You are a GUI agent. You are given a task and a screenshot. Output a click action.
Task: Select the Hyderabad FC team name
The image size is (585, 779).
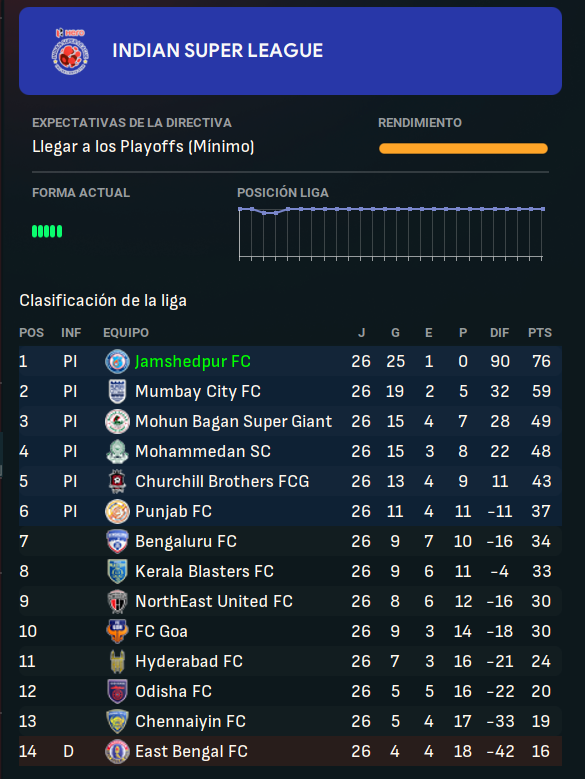click(189, 661)
